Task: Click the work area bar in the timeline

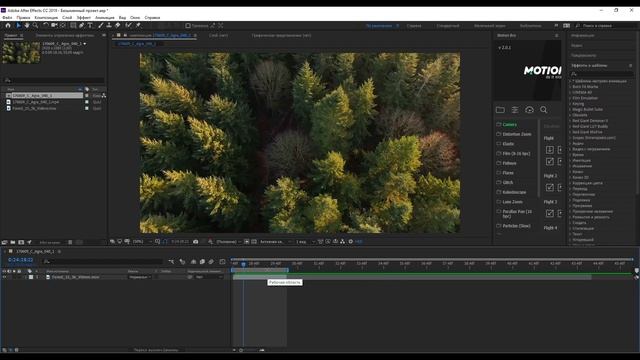Action: tap(260, 270)
